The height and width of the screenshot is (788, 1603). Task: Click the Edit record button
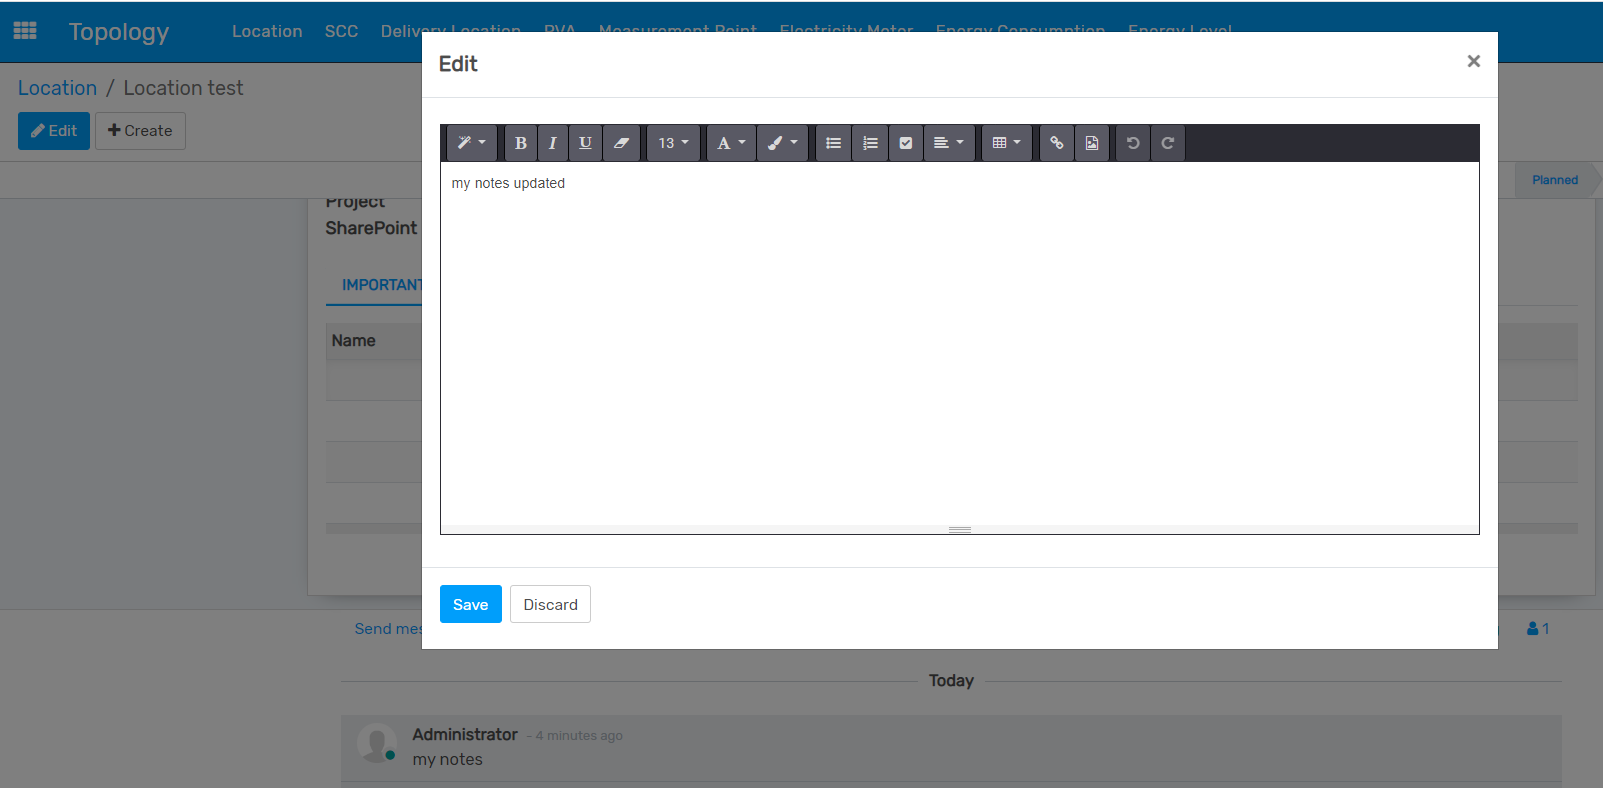[x=54, y=131]
